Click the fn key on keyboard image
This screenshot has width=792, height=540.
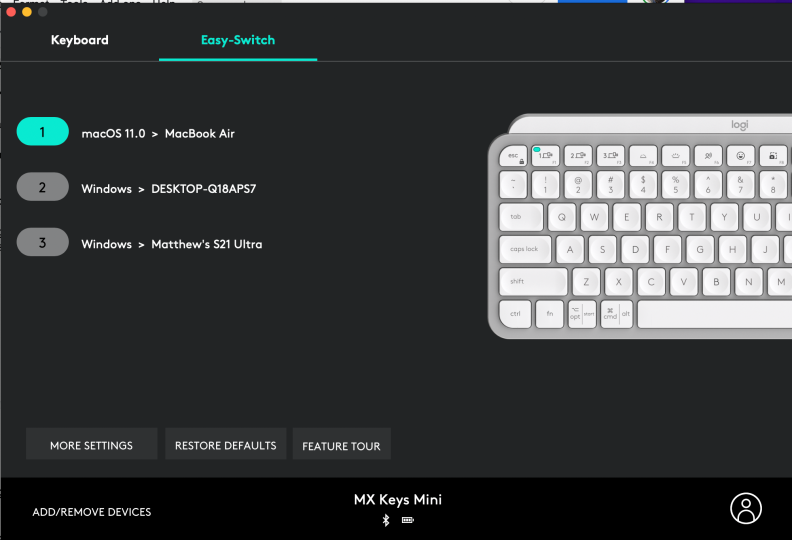(x=550, y=314)
